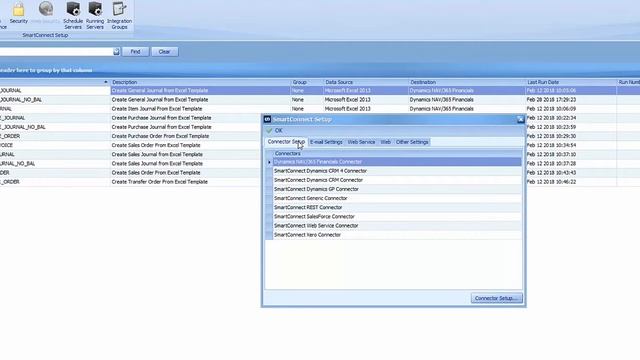Screen dimensions: 640x360
Task: Click the Last Run Date Feb 12 2018 10:05:06
Action: click(551, 91)
